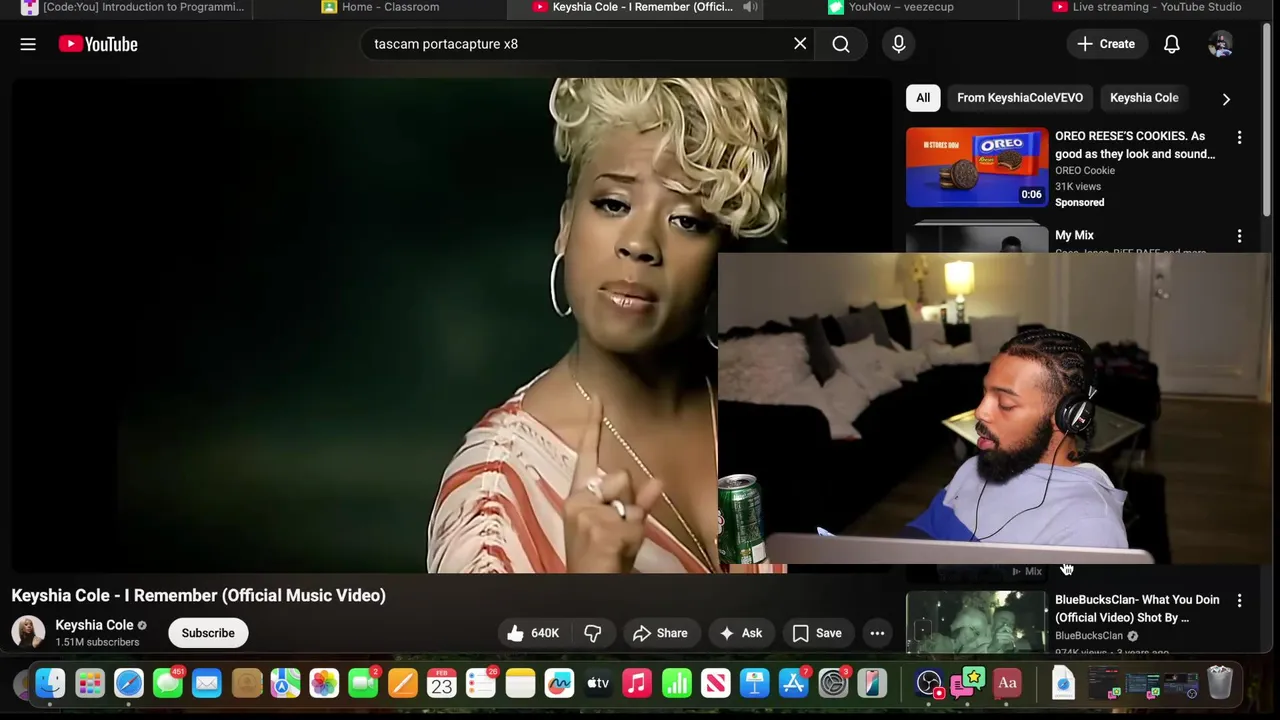Like the video with the thumbs up
The width and height of the screenshot is (1280, 720).
point(533,633)
